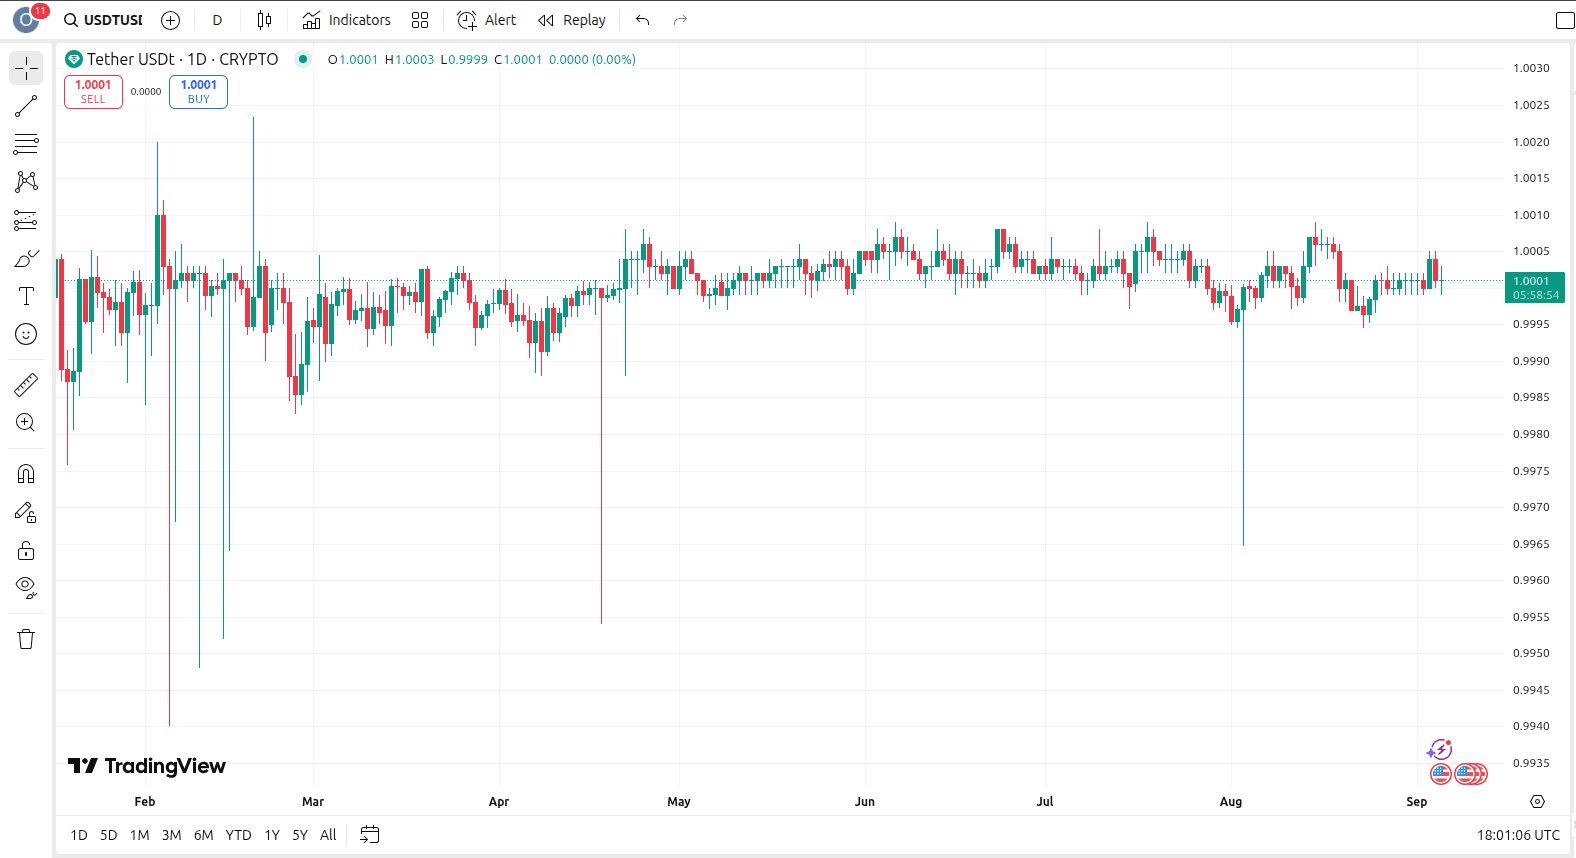
Task: Select the 5Y date range
Action: click(x=300, y=835)
